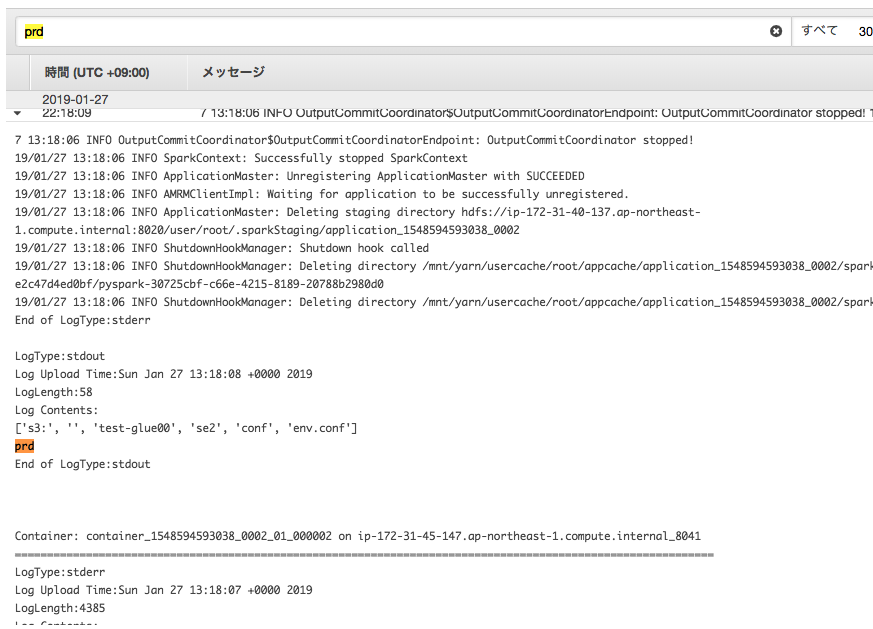Click the 時間 (UTC +09:00) column header
Image resolution: width=873 pixels, height=629 pixels.
click(x=97, y=72)
